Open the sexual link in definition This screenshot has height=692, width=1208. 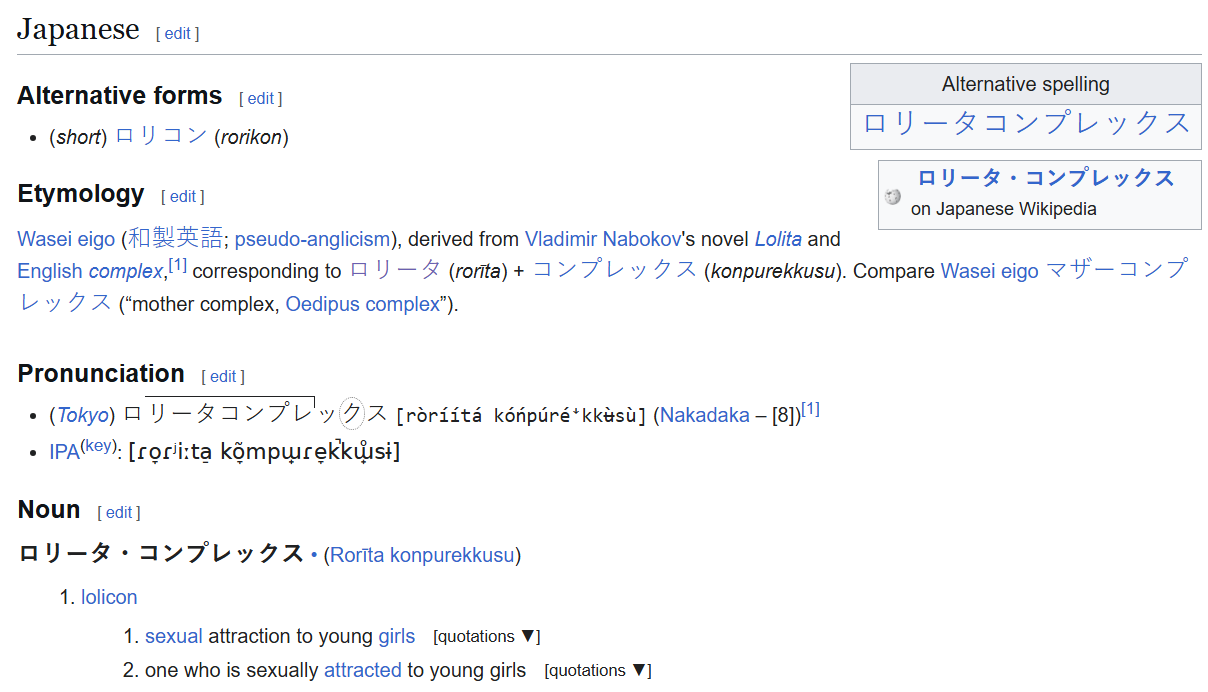[x=174, y=636]
